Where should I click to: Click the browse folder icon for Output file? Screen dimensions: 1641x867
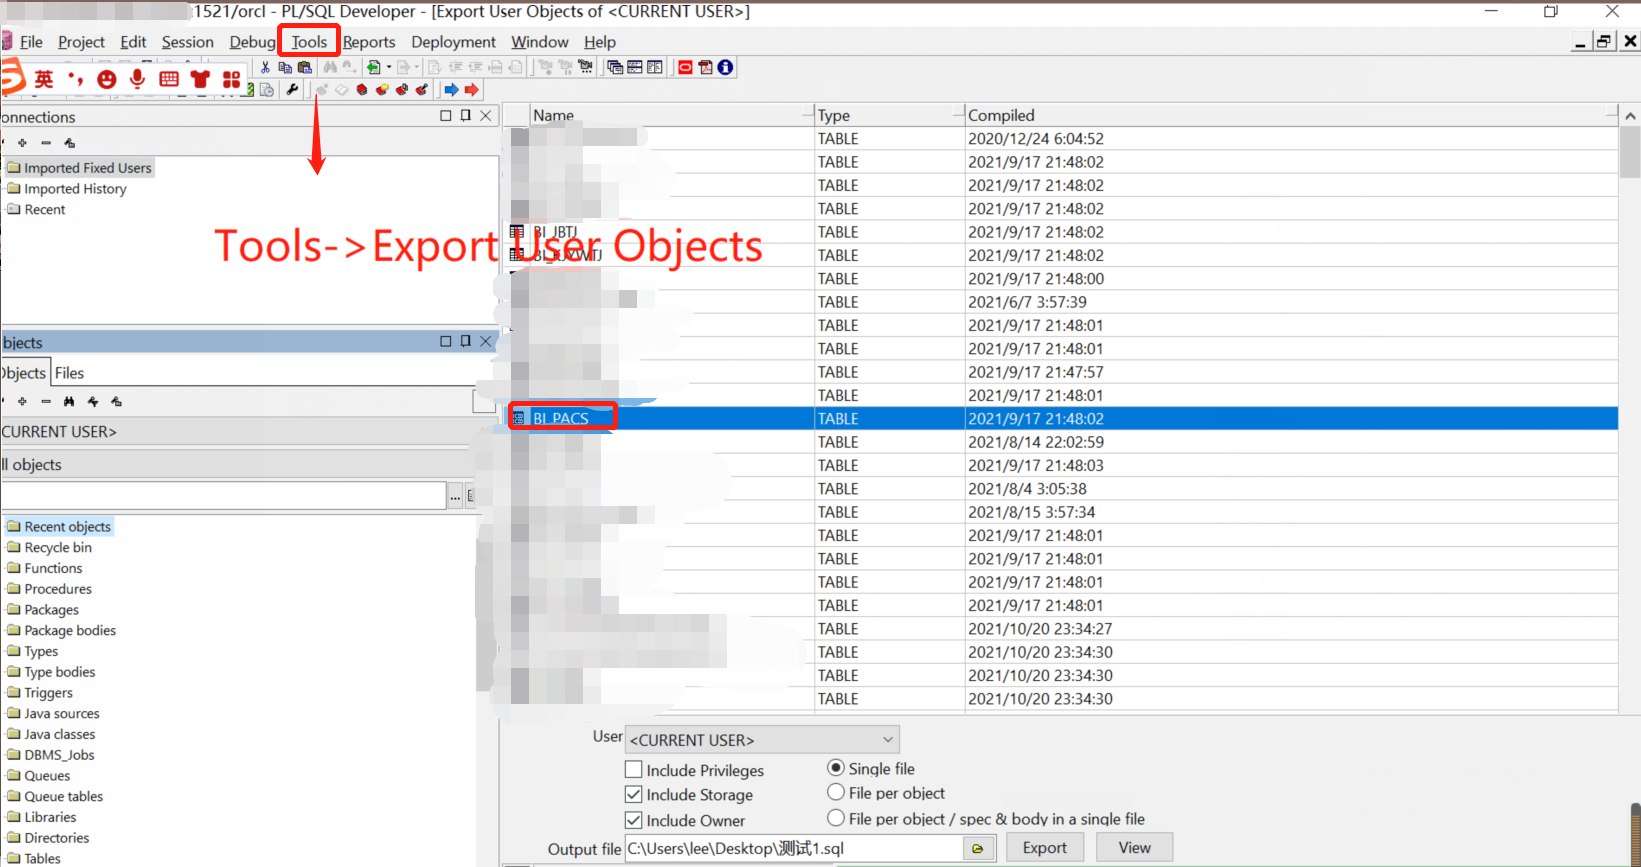point(978,848)
